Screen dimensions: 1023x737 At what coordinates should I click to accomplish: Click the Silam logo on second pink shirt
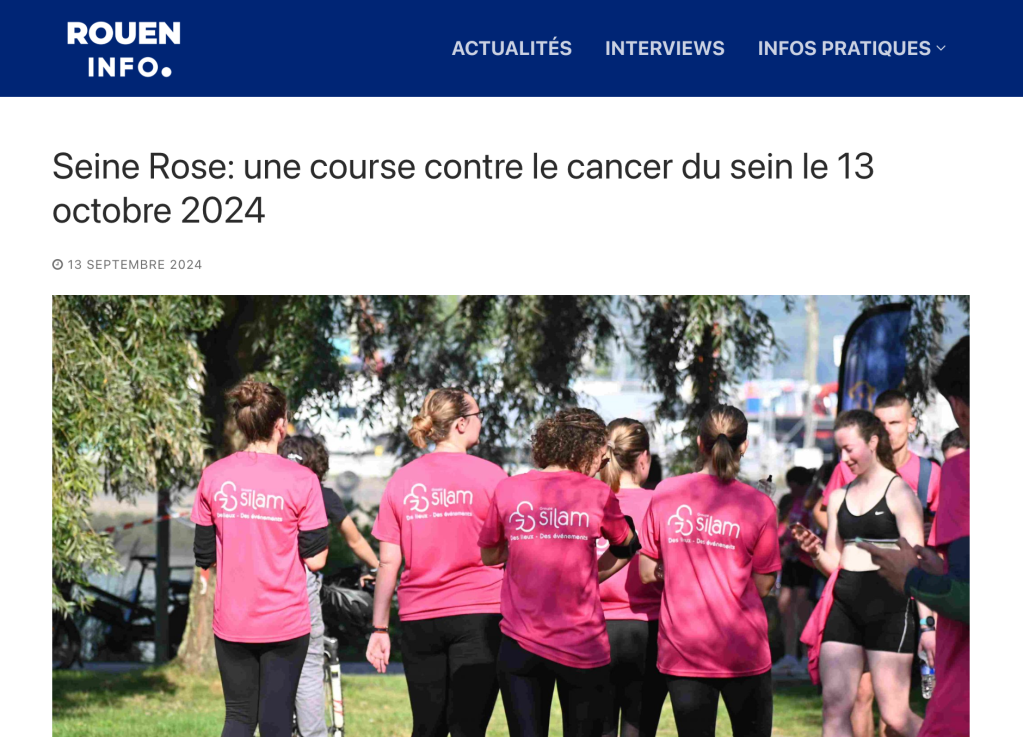(x=438, y=500)
